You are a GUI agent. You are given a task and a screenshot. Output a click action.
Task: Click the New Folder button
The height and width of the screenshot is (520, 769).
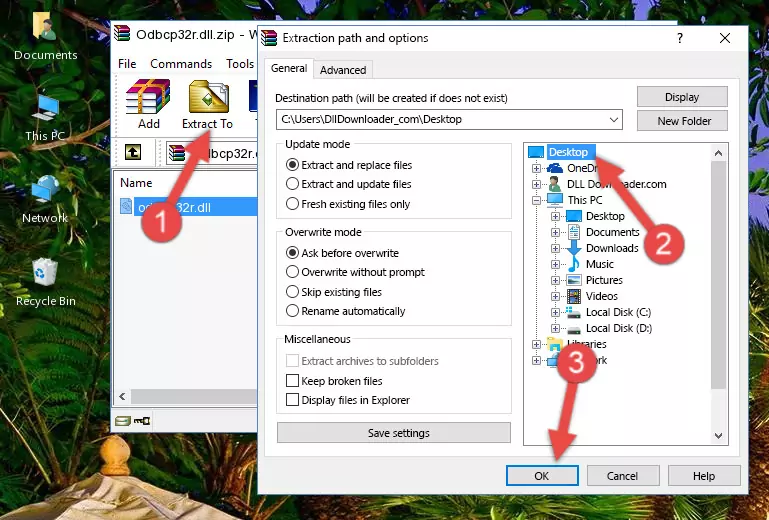pos(682,121)
